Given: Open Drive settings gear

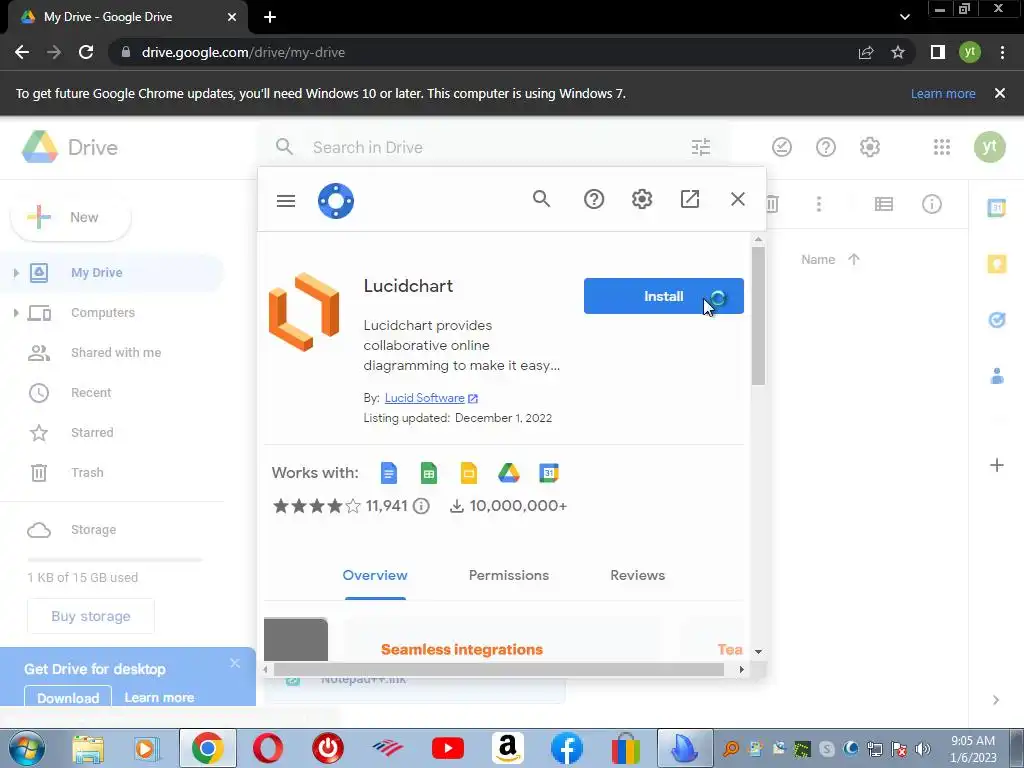Looking at the screenshot, I should (x=870, y=147).
